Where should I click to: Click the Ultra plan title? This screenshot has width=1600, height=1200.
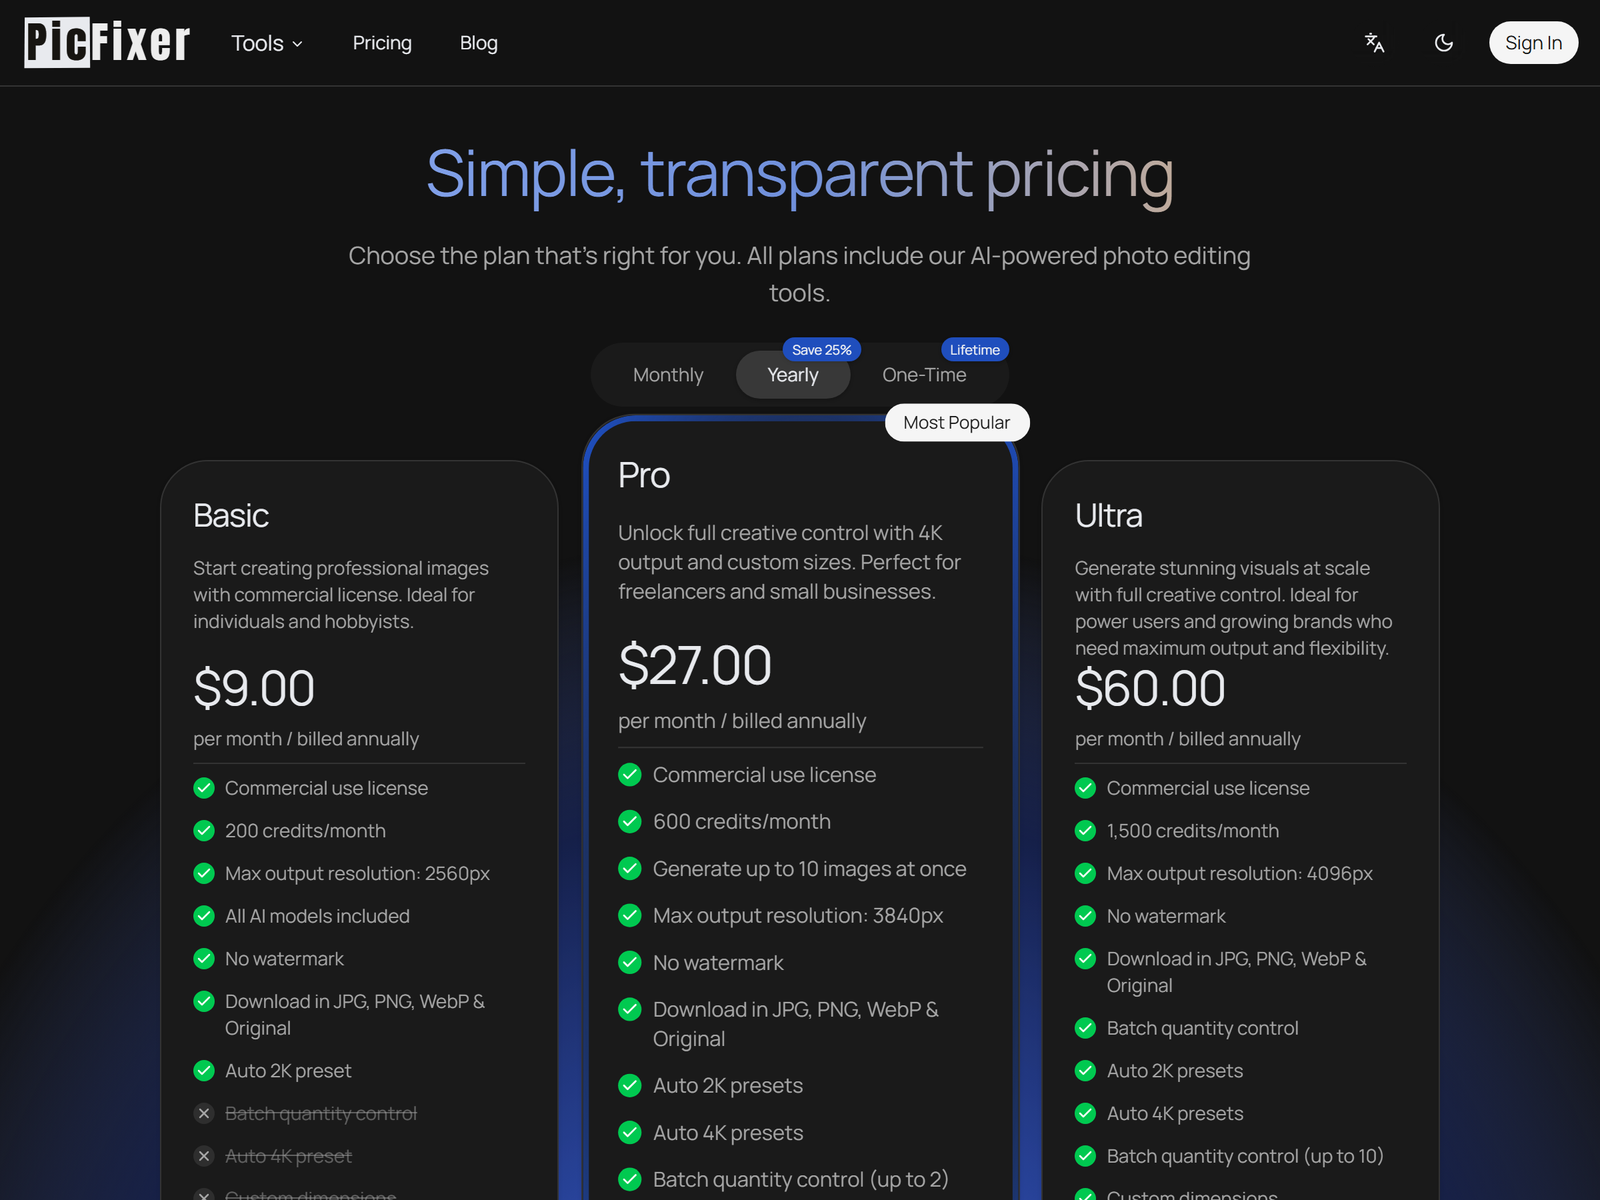(x=1108, y=516)
